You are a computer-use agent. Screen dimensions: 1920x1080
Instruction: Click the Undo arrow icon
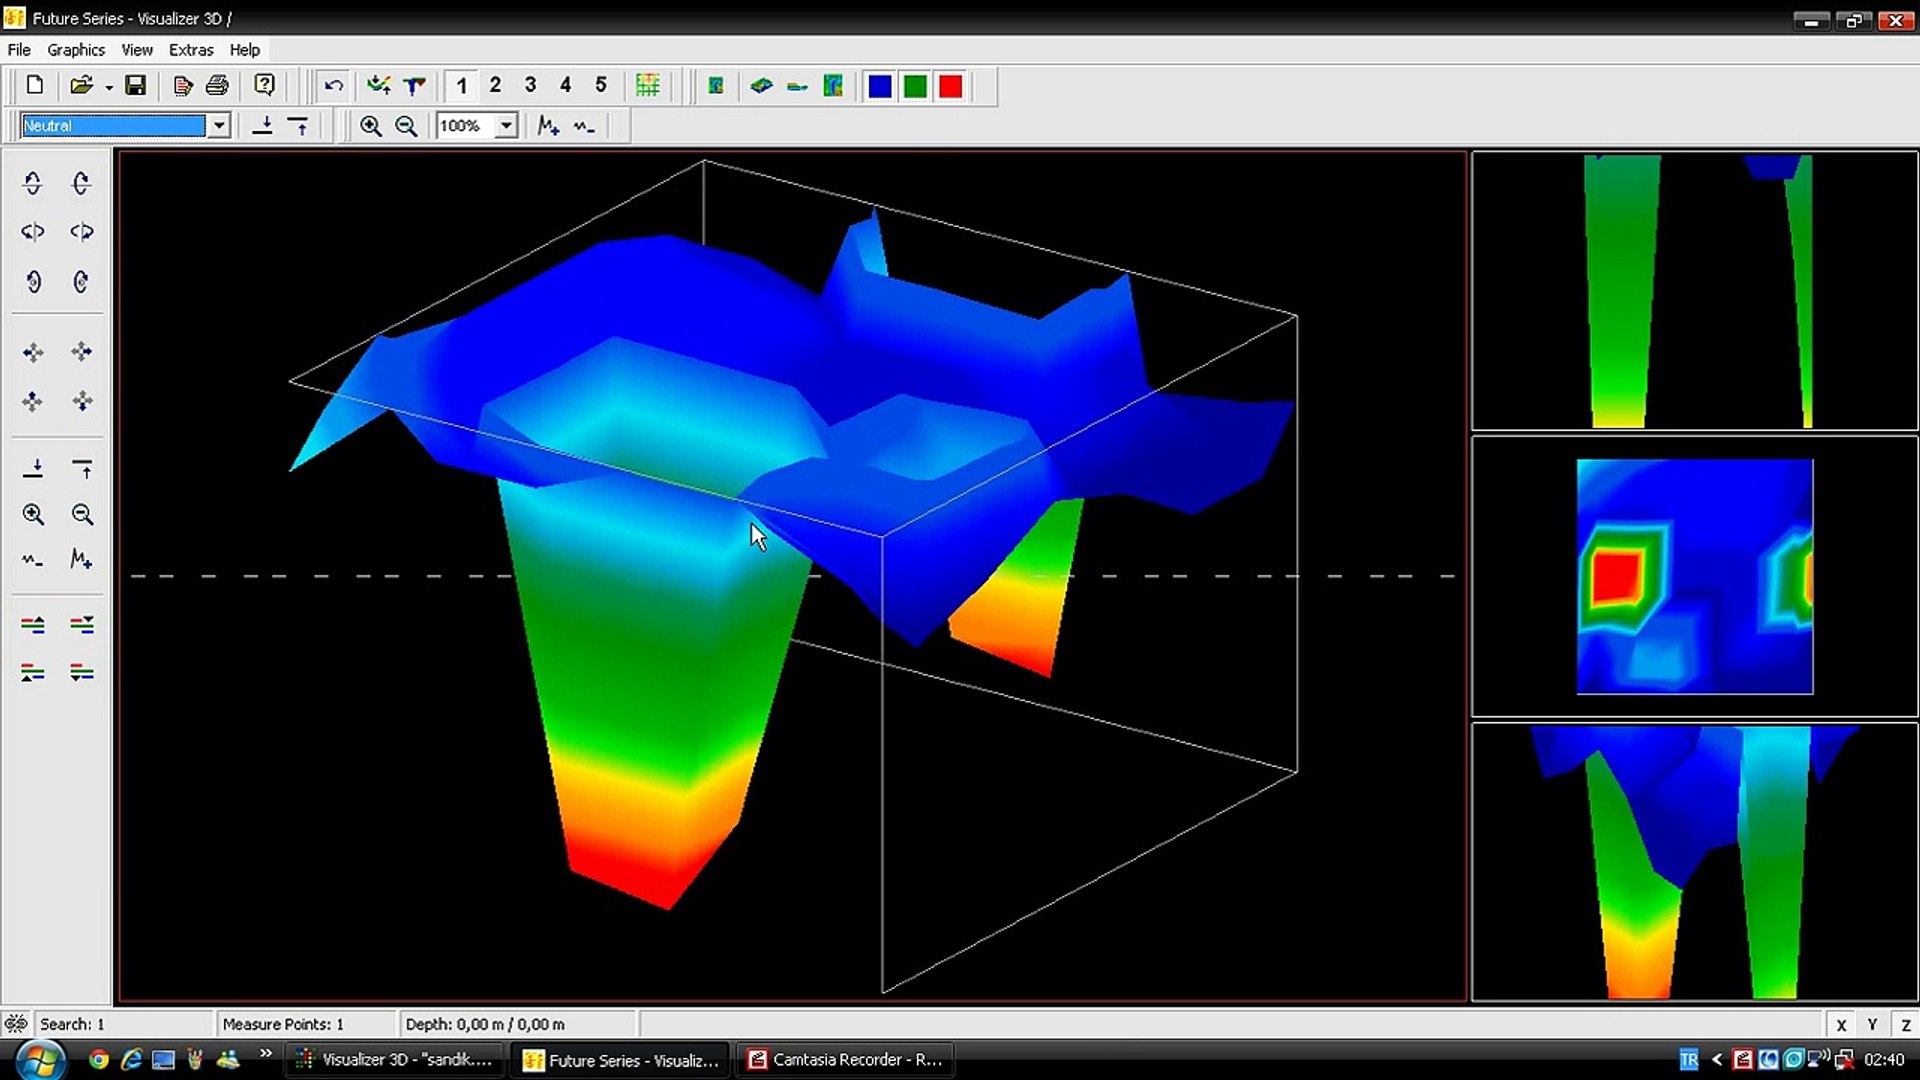pos(334,86)
